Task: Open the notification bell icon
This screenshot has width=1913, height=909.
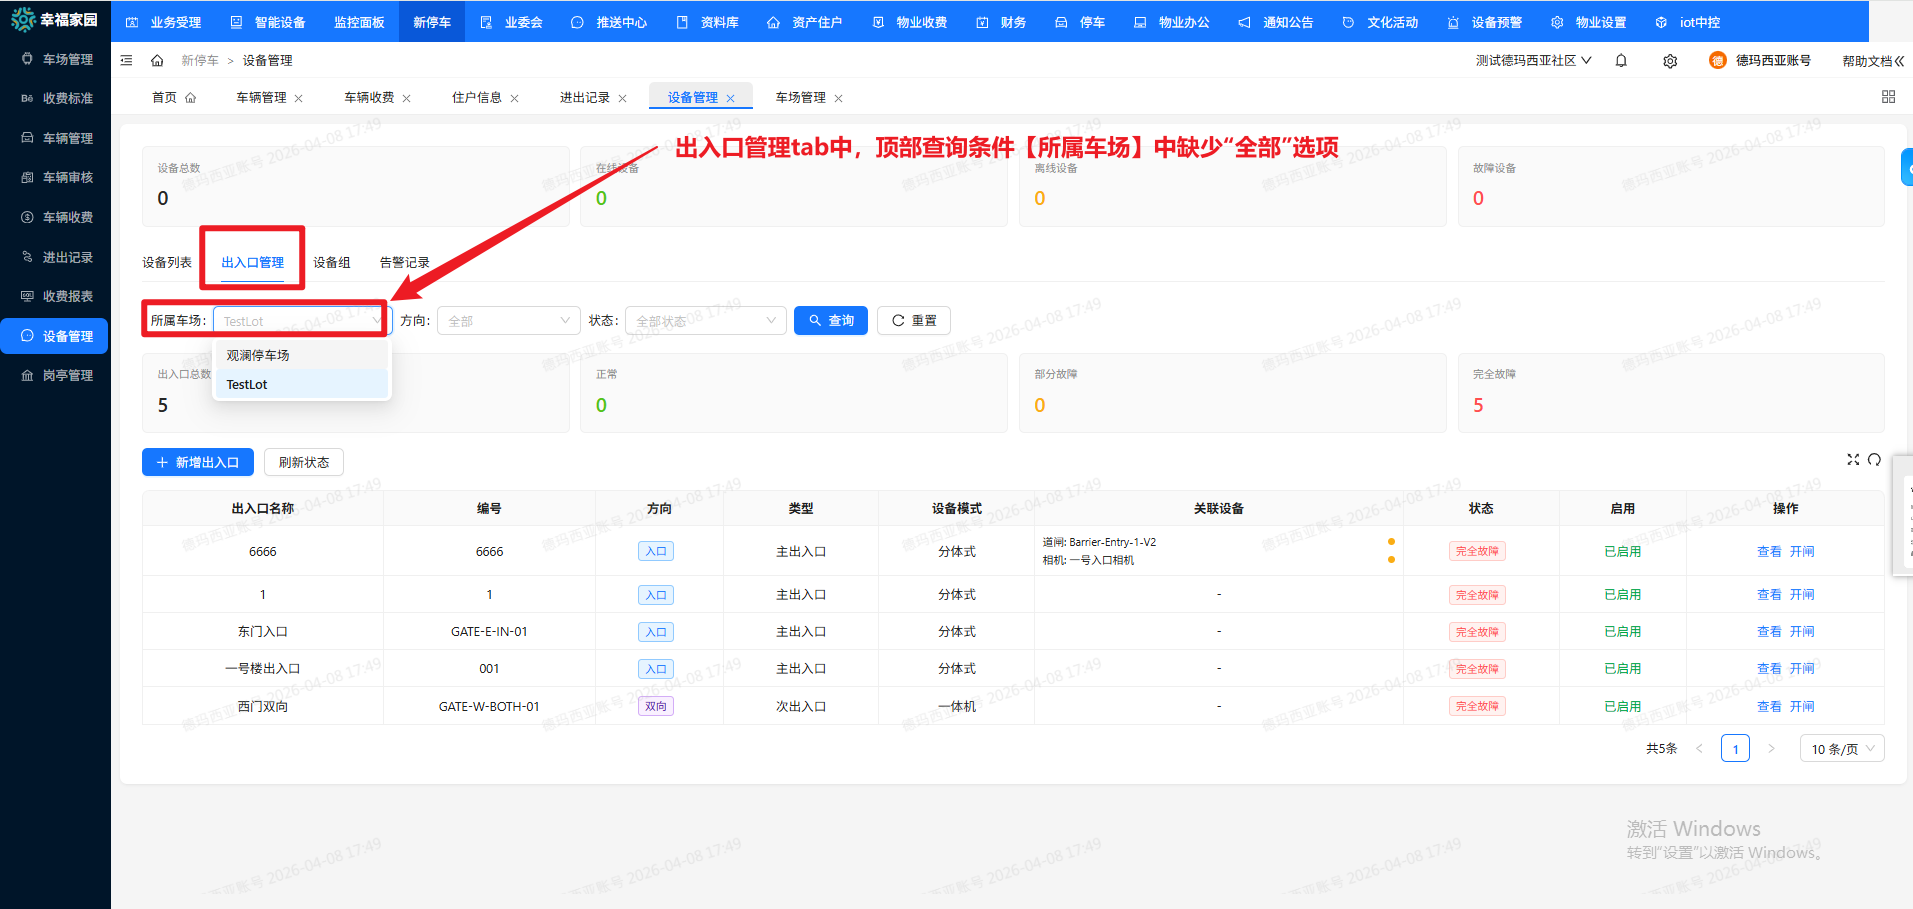Action: pyautogui.click(x=1621, y=60)
